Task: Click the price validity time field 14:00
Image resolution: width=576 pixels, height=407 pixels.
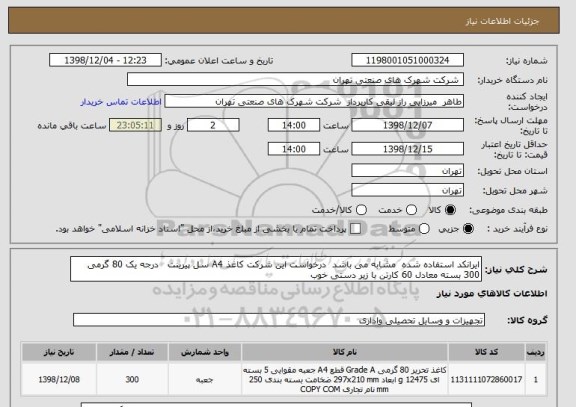Action: coord(294,149)
